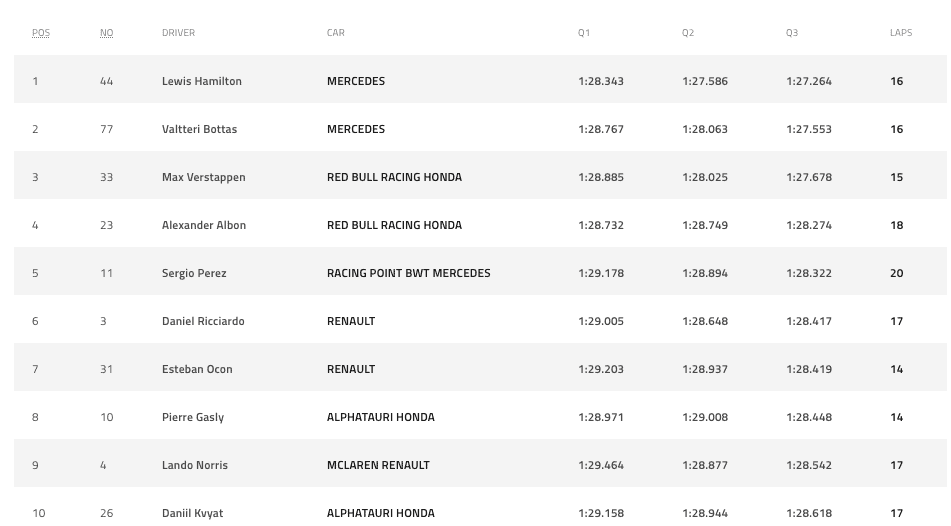This screenshot has height=526, width=951.
Task: Select Sergio Perez row name
Action: 194,273
